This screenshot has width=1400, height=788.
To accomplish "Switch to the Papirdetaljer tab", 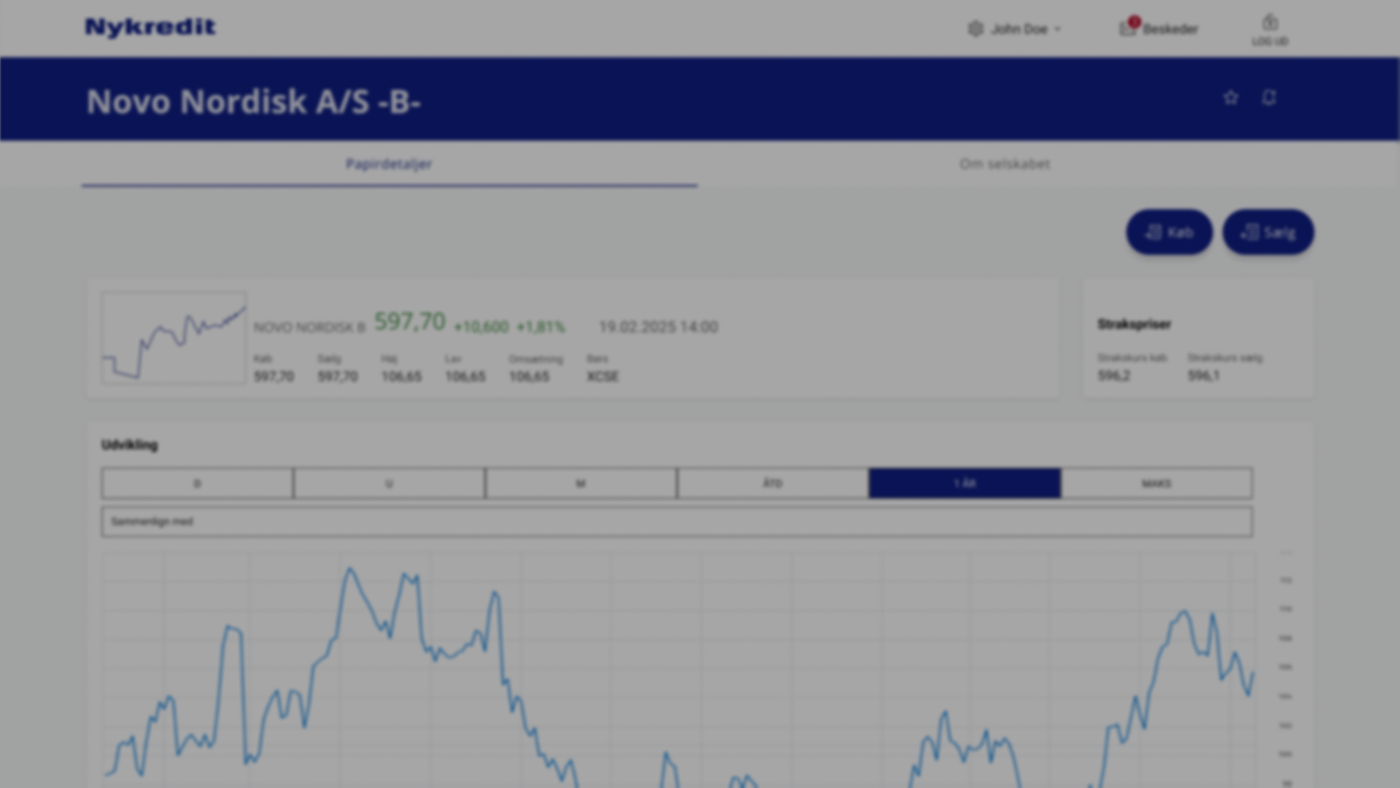I will click(x=389, y=164).
